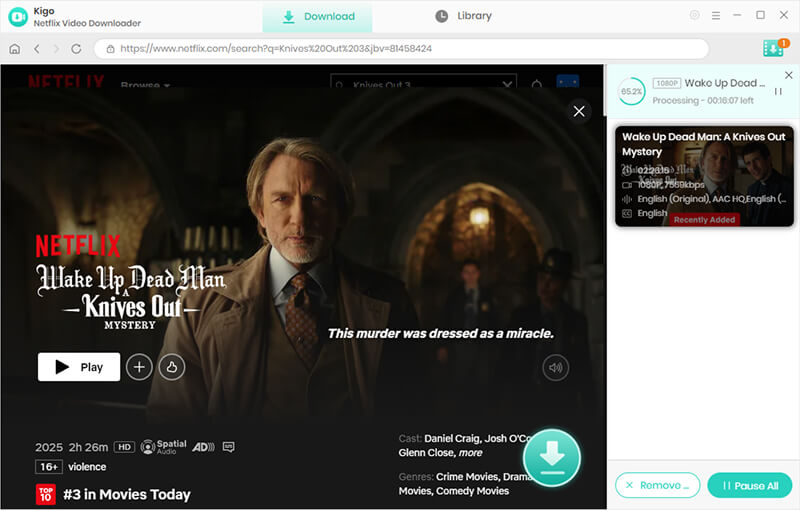Rate the movie with thumbs up icon
Image resolution: width=800 pixels, height=510 pixels.
pyautogui.click(x=172, y=367)
